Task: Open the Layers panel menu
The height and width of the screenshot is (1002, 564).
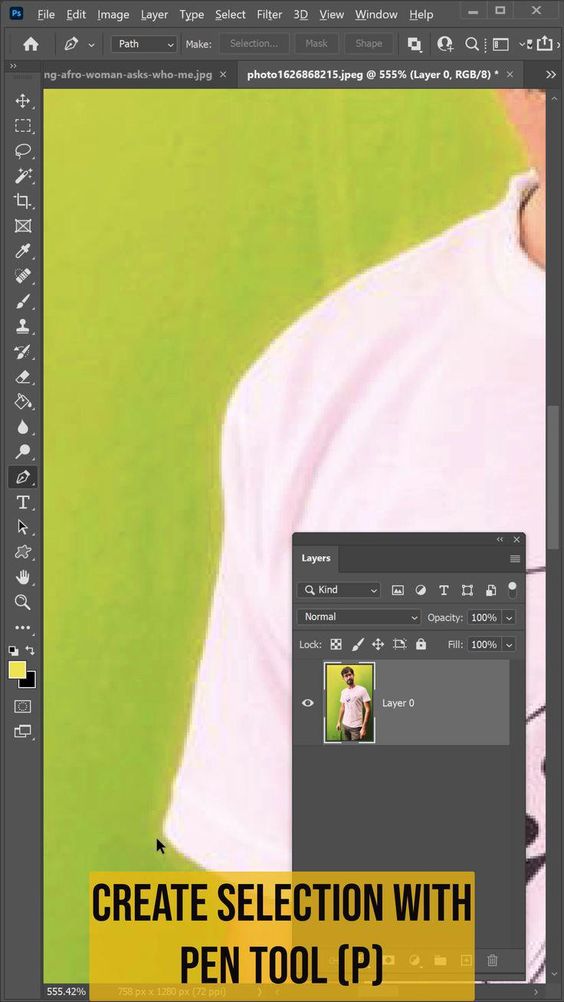Action: point(515,559)
